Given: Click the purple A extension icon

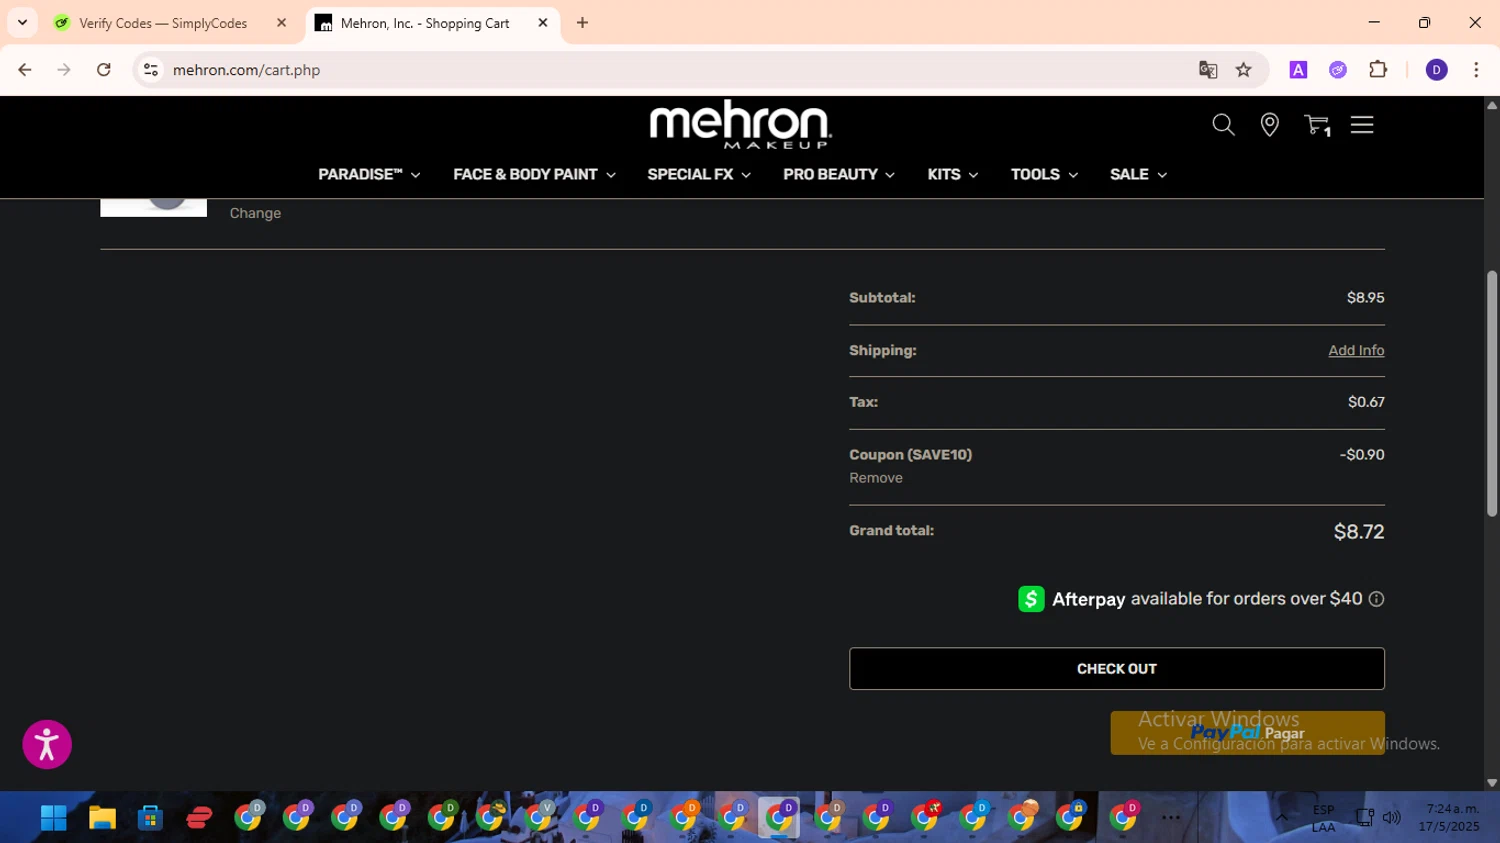Looking at the screenshot, I should pos(1298,70).
